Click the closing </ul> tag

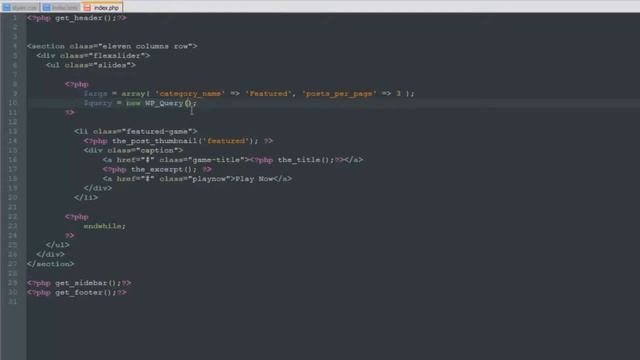click(58, 245)
